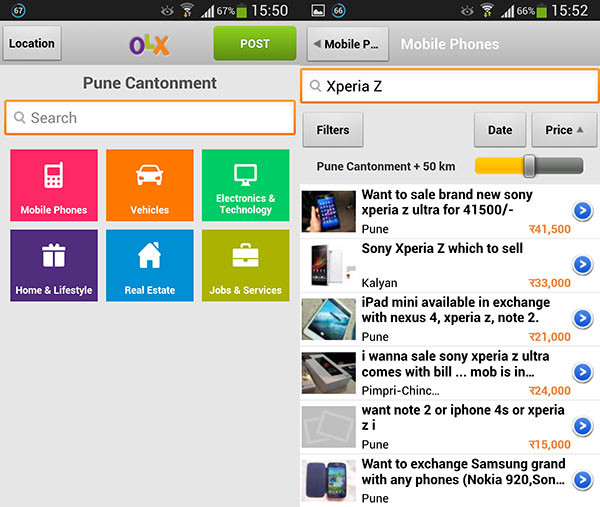
Task: Sort listings by Date
Action: pyautogui.click(x=500, y=130)
